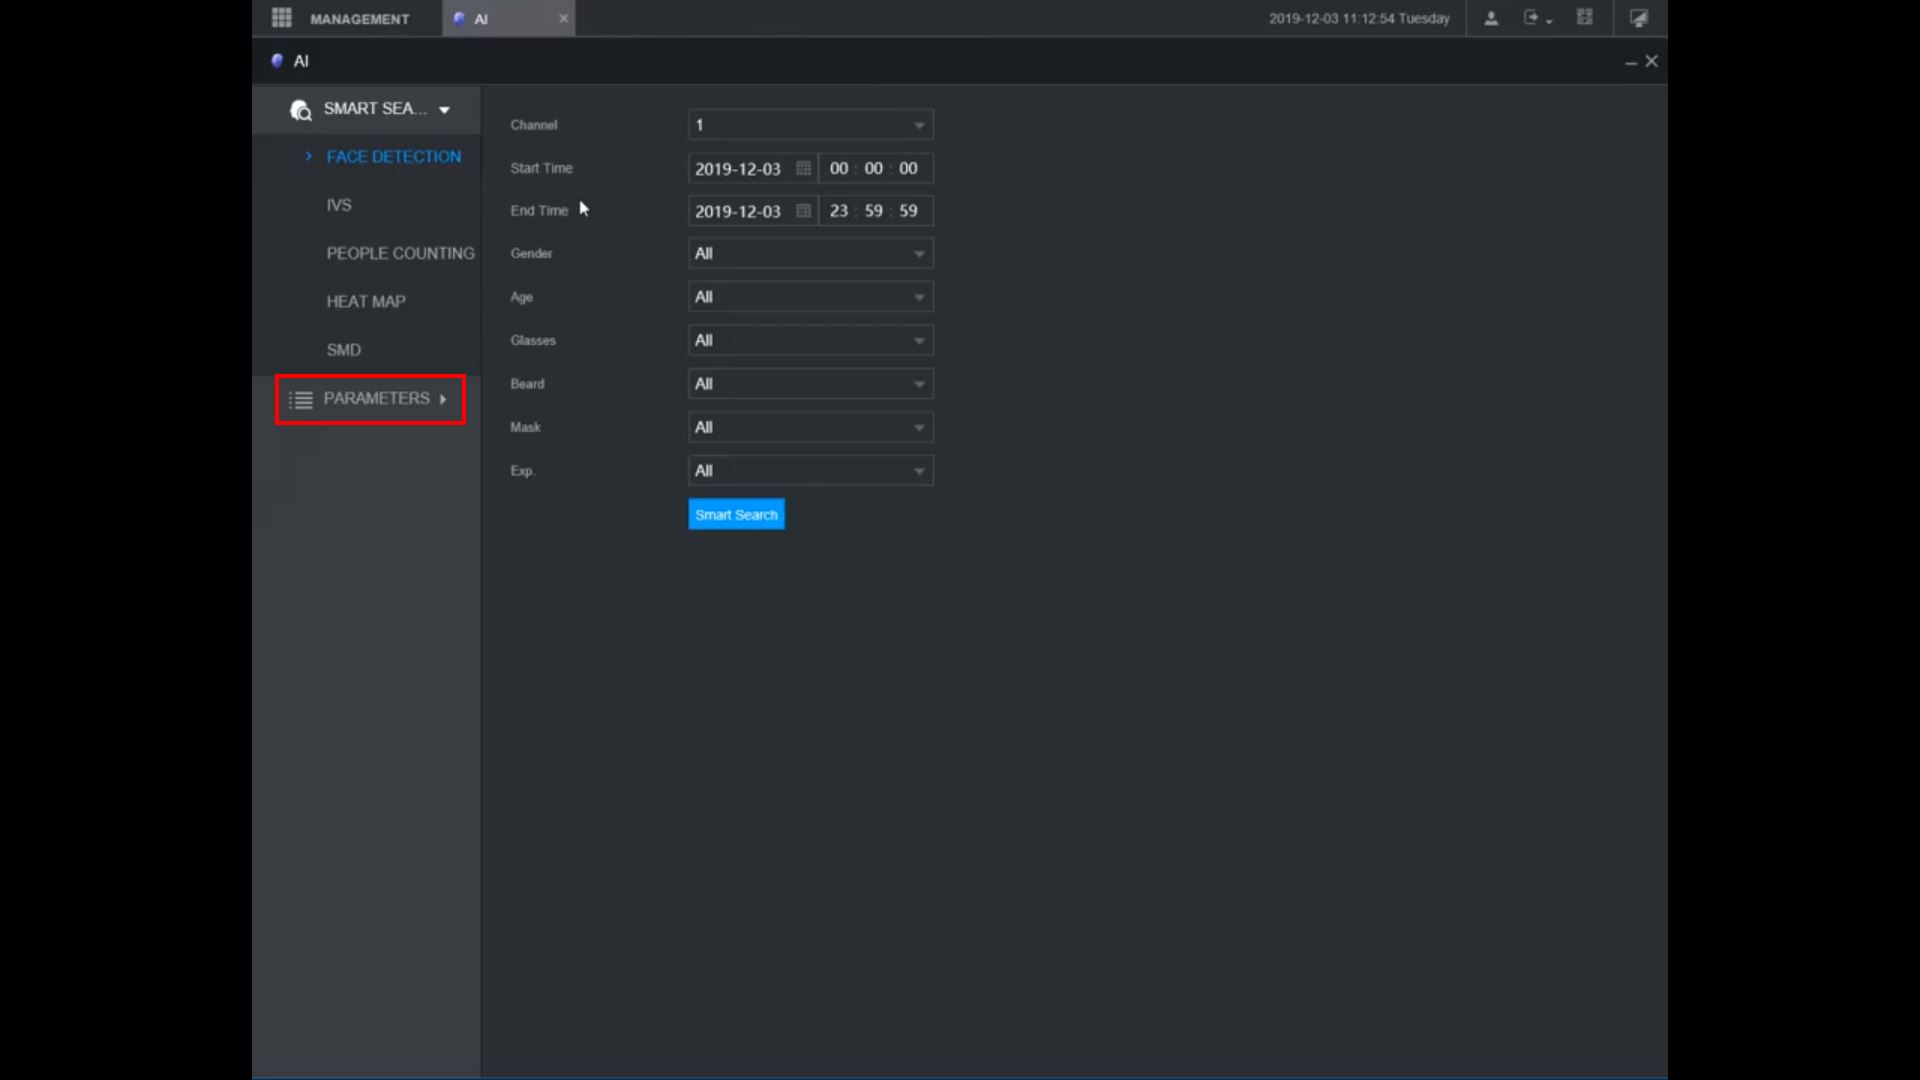Go to Heat Map
Viewport: 1920px width, 1080px height.
coord(366,302)
